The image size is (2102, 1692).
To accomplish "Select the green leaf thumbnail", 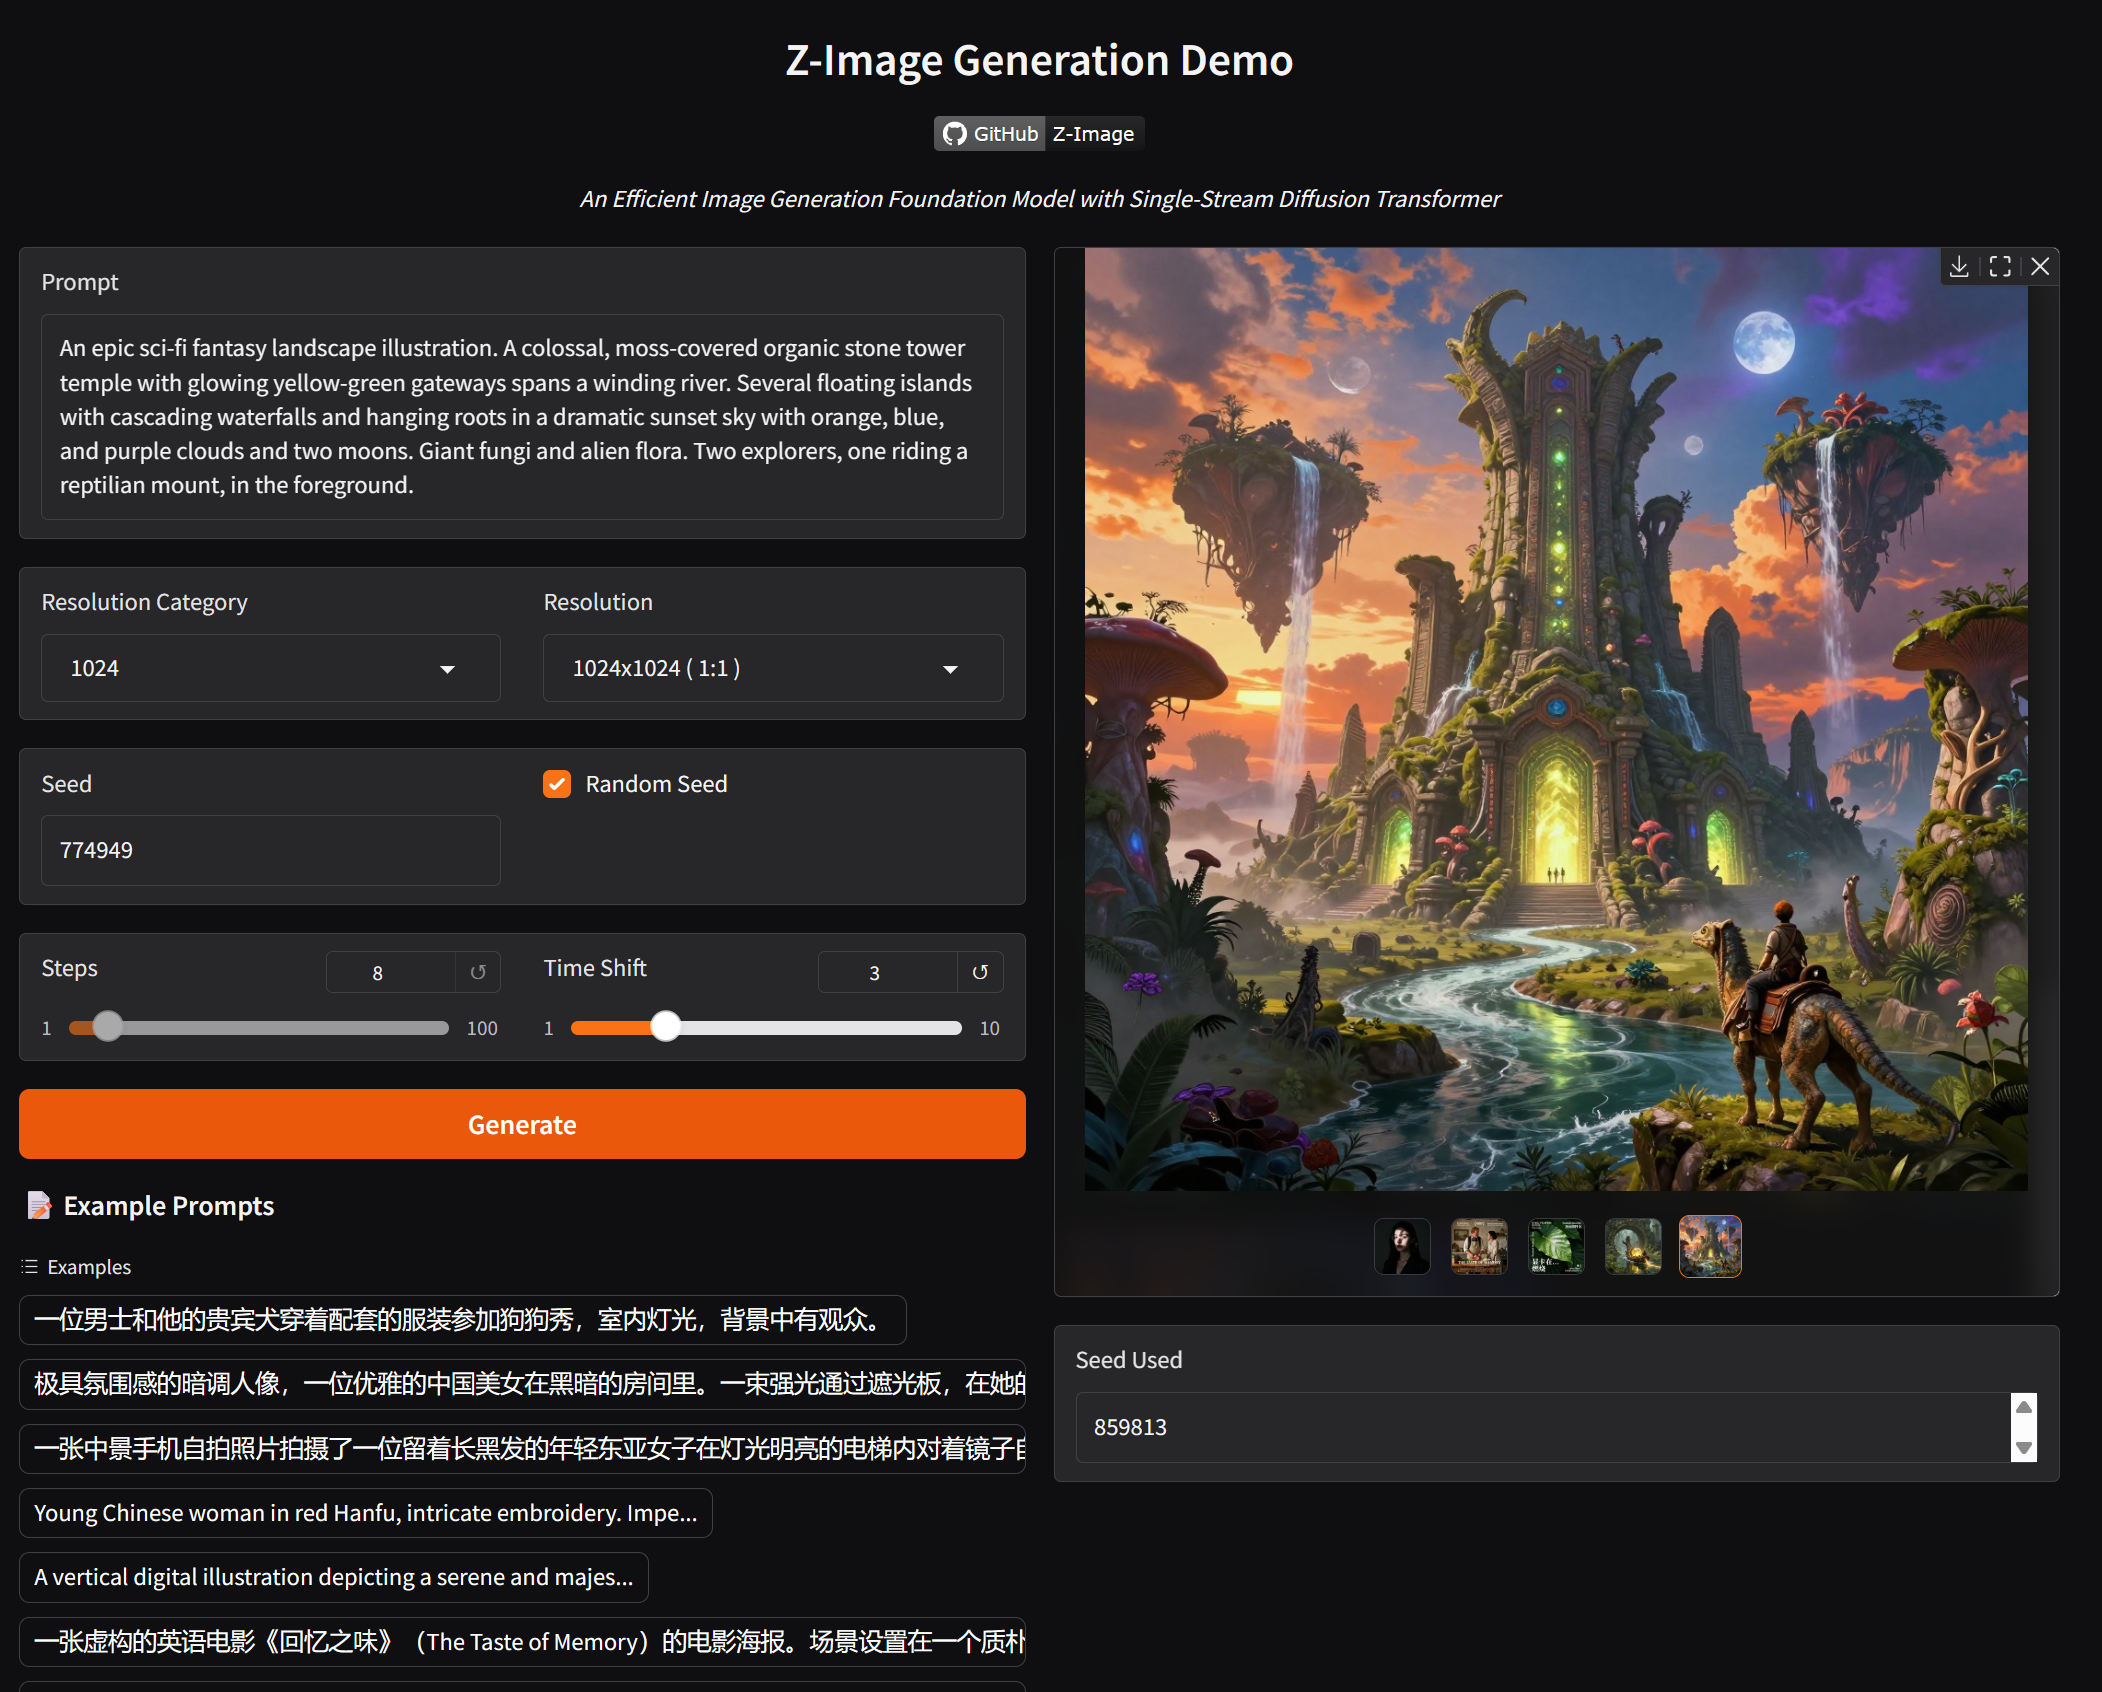I will tap(1556, 1246).
